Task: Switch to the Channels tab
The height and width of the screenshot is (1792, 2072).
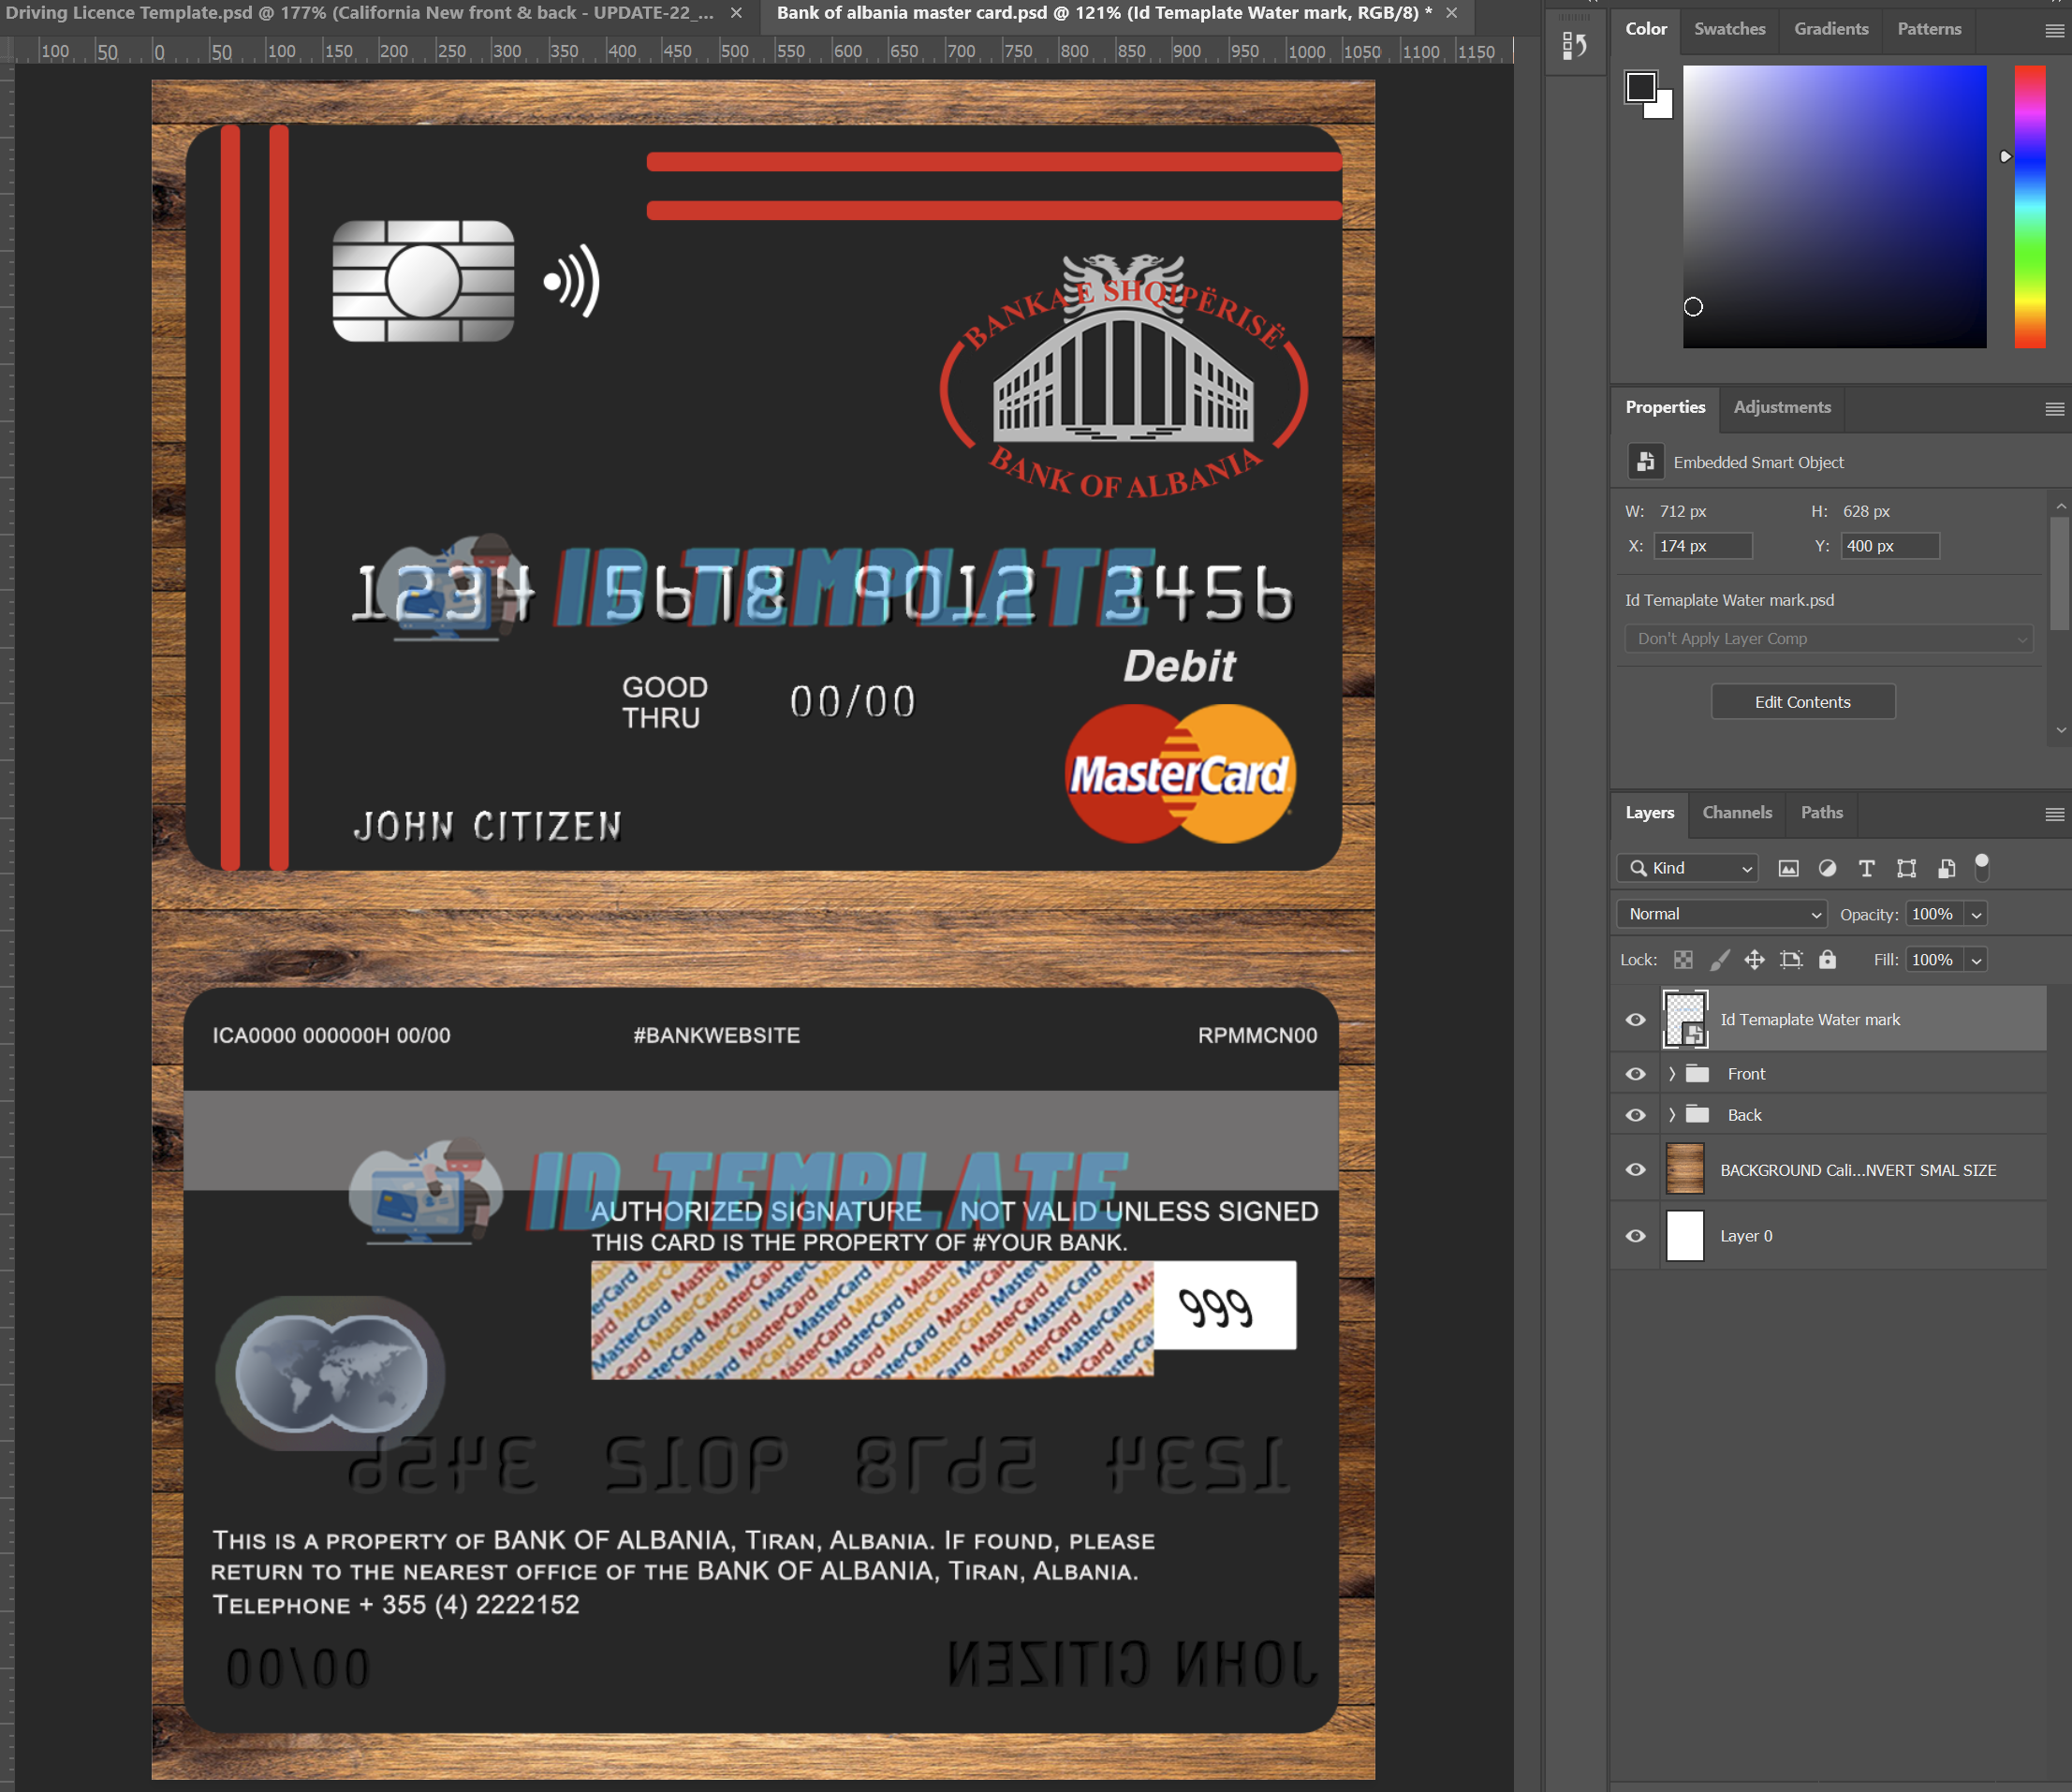Action: point(1737,813)
